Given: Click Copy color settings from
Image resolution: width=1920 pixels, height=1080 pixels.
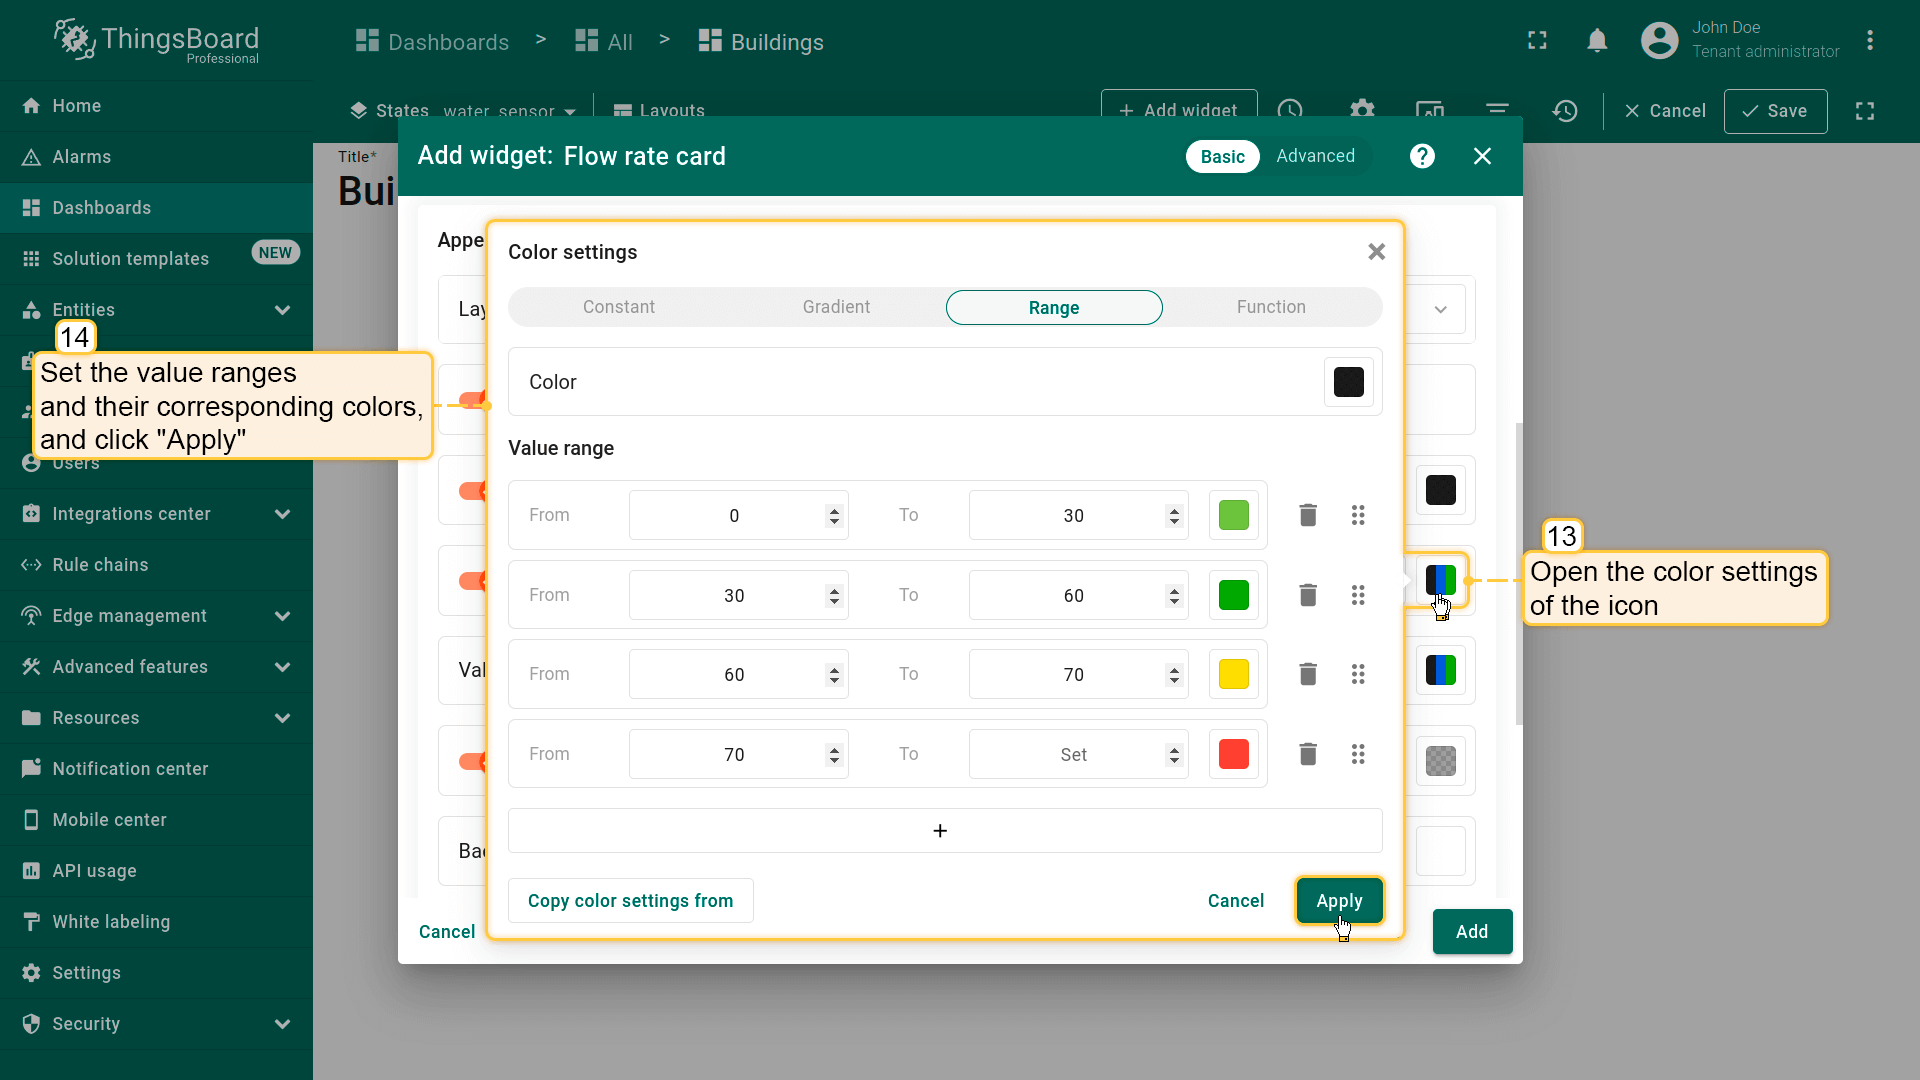Looking at the screenshot, I should coord(630,900).
